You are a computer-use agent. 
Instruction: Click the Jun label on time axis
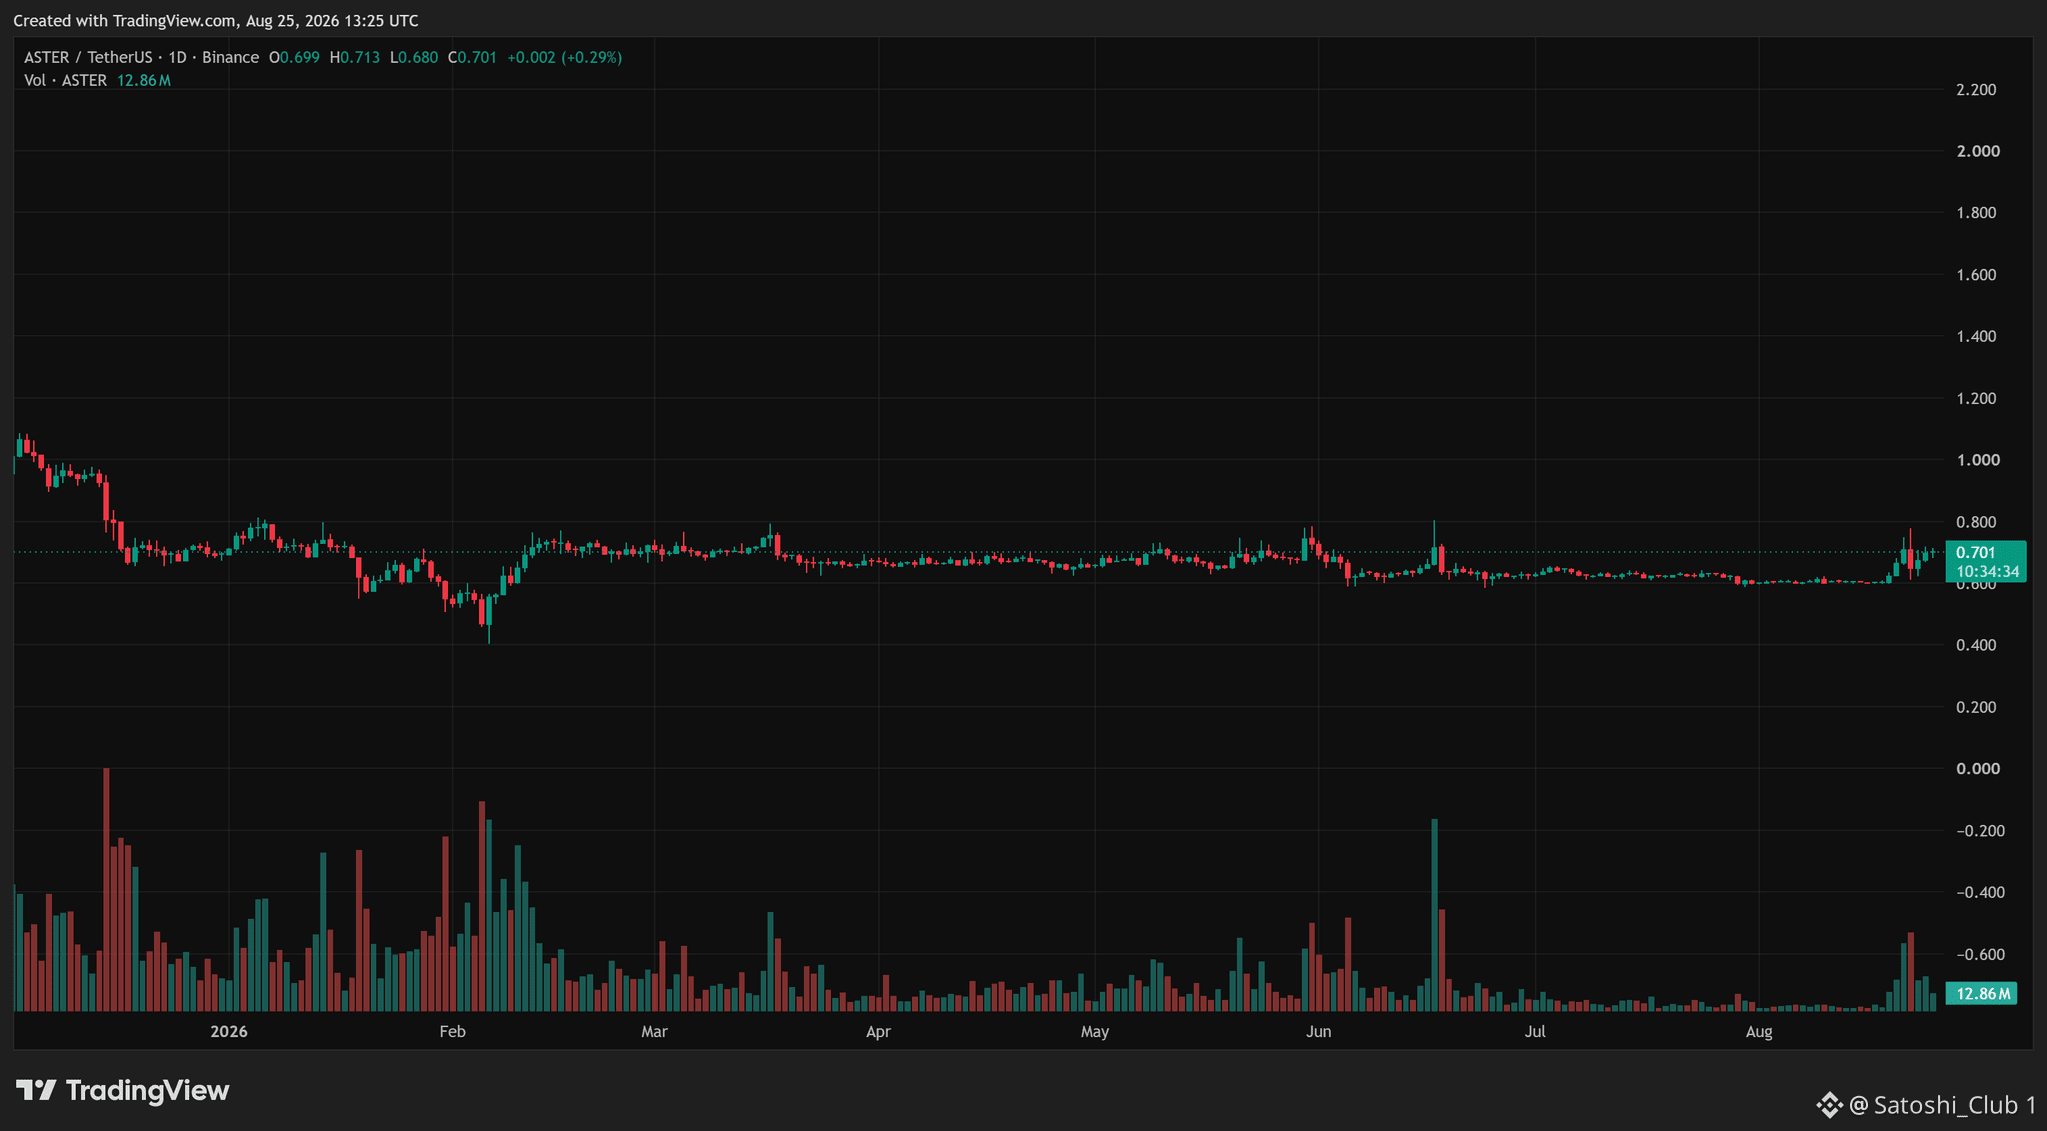pyautogui.click(x=1319, y=1032)
